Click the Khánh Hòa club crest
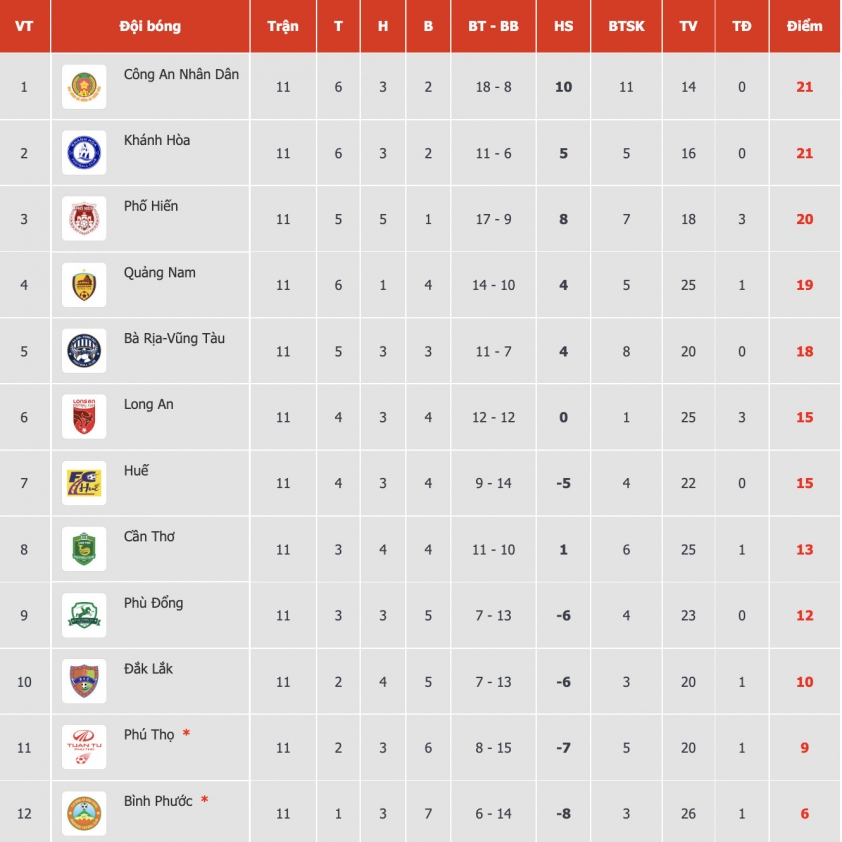The image size is (842, 842). pyautogui.click(x=84, y=153)
